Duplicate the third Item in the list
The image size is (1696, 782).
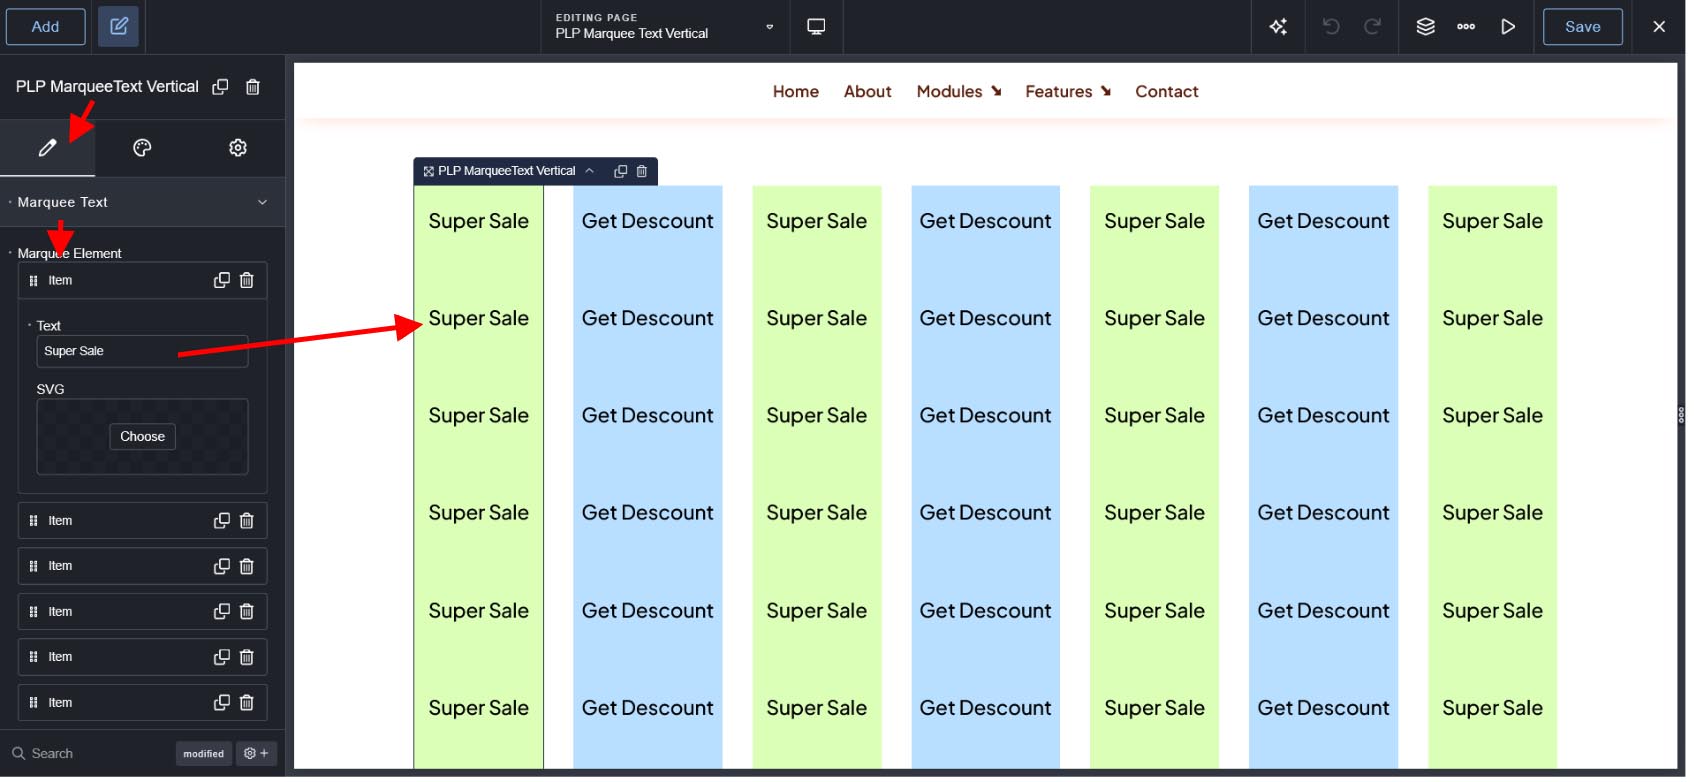pos(222,567)
